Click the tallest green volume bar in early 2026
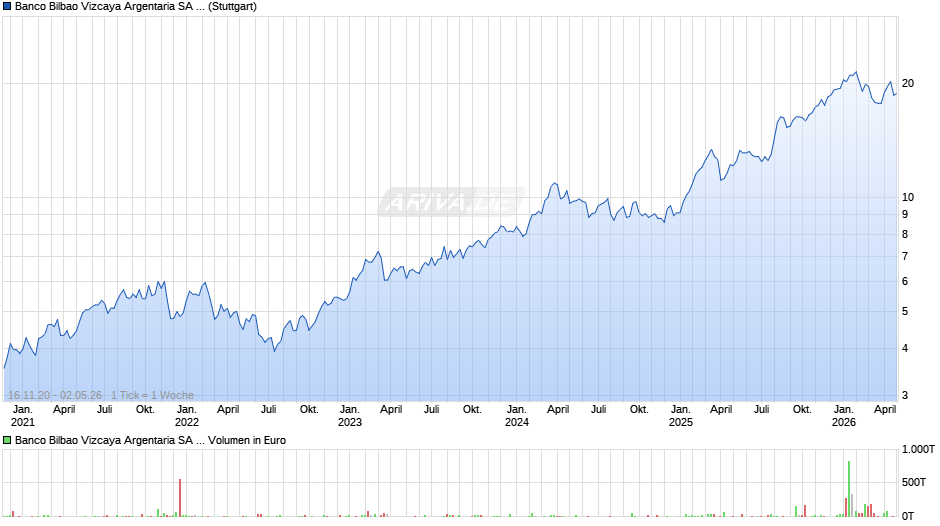This screenshot has height=526, width=940. coord(849,489)
